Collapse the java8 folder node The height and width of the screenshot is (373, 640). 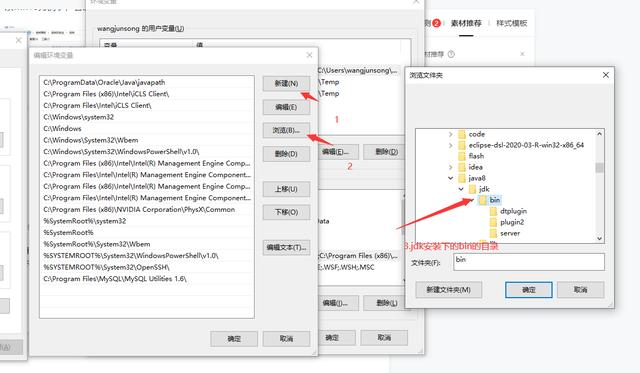(451, 178)
